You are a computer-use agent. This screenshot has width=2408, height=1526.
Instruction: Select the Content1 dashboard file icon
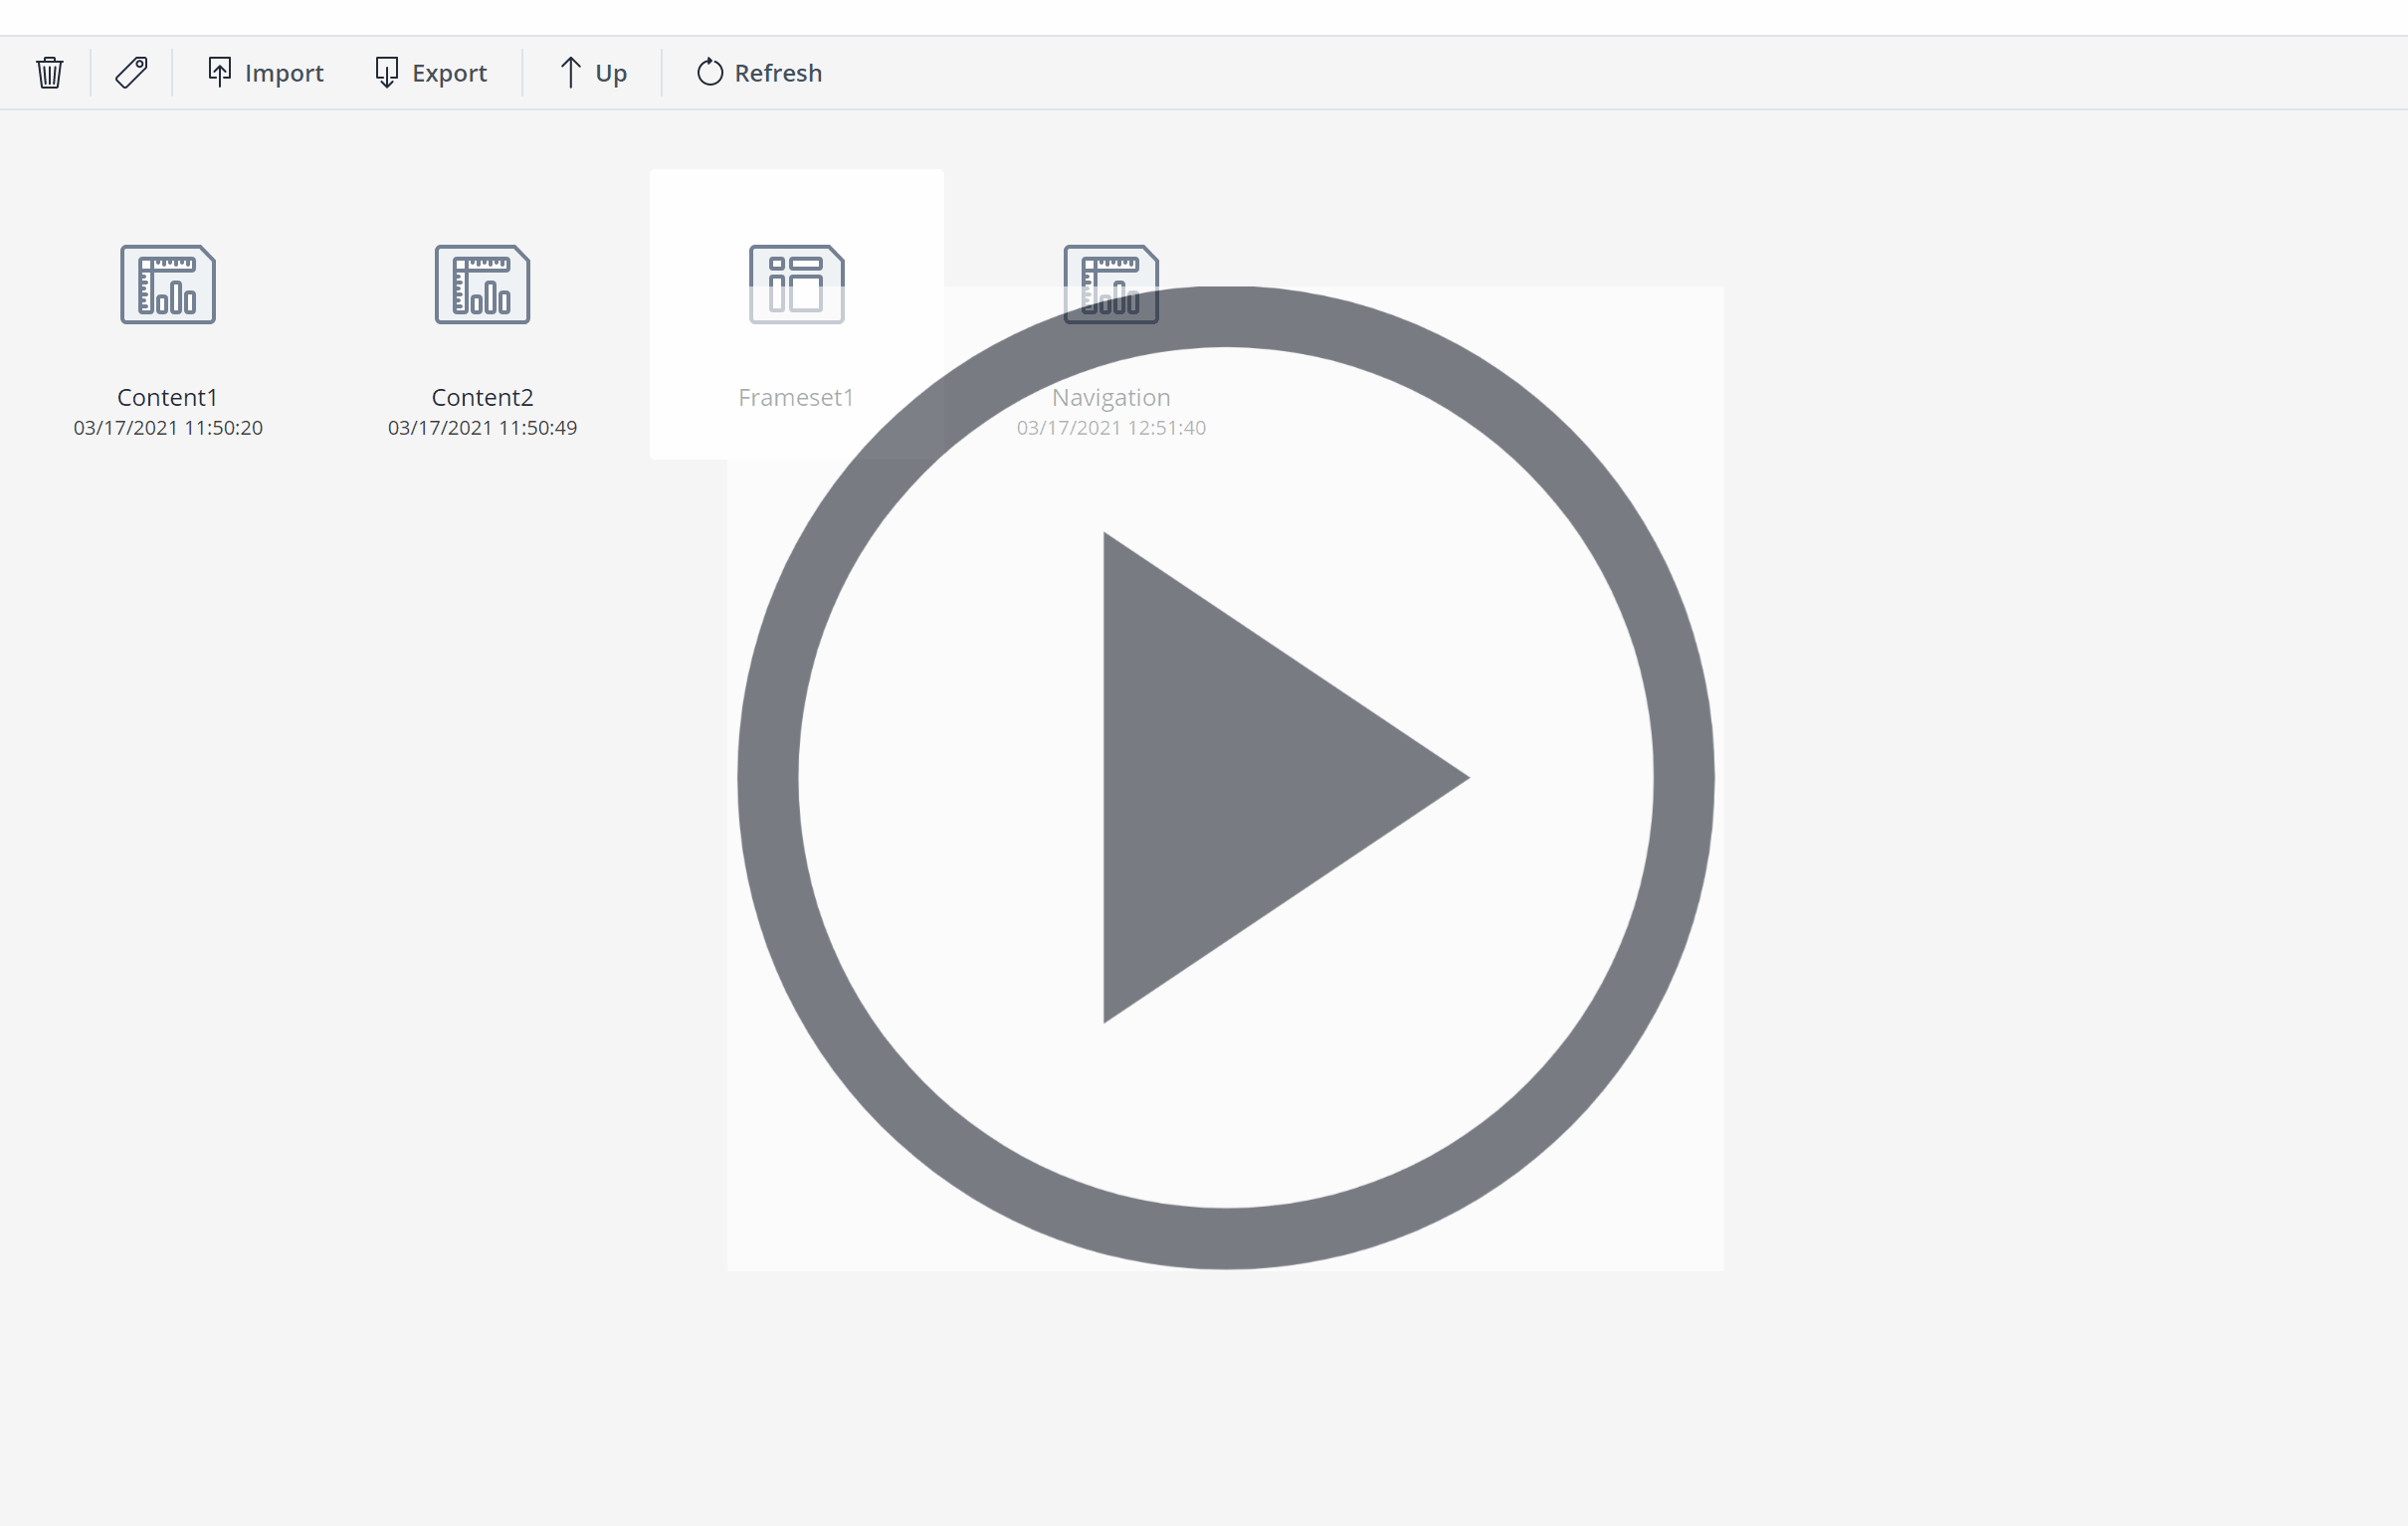(168, 284)
